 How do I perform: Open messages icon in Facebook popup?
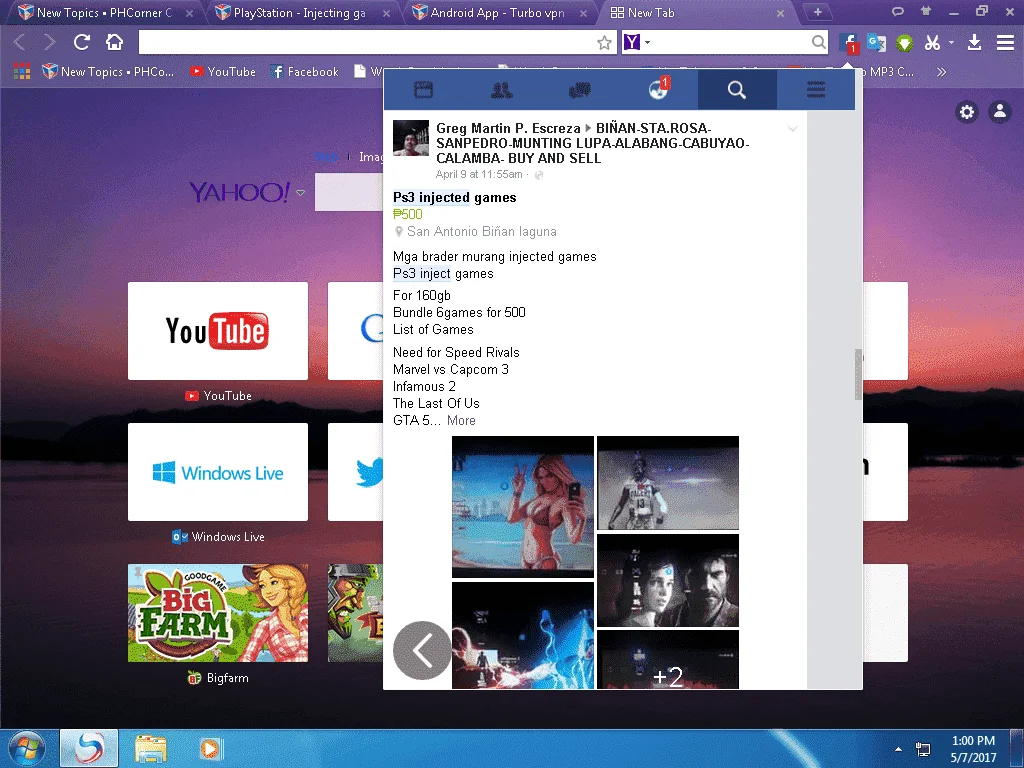point(580,90)
